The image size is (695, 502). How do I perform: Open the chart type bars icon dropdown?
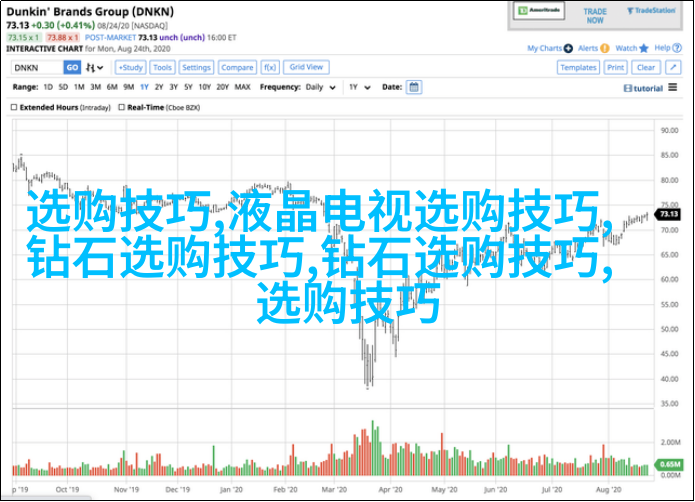[94, 67]
